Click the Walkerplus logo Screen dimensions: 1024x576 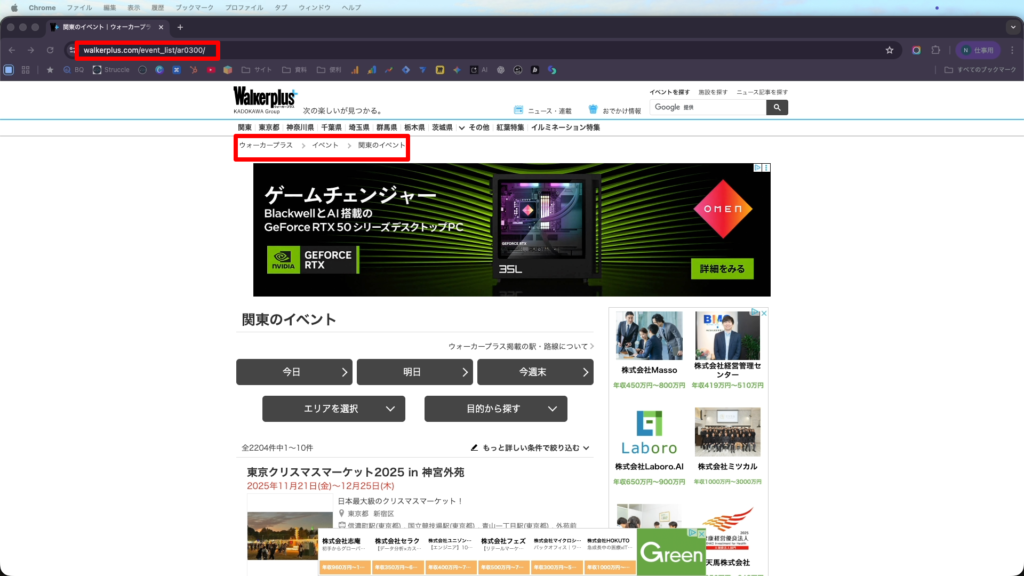pos(265,97)
